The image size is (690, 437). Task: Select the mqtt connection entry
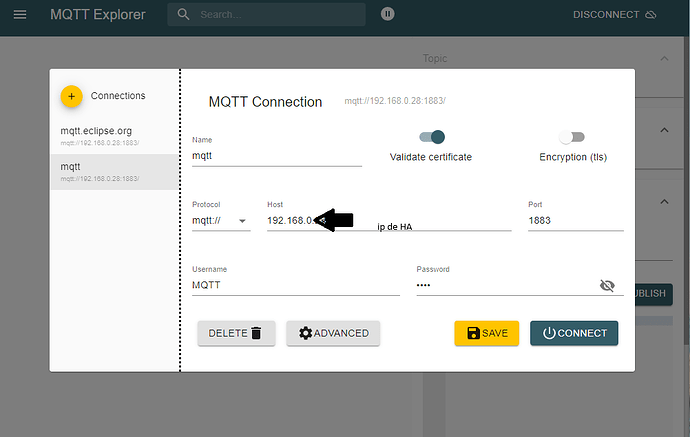114,172
